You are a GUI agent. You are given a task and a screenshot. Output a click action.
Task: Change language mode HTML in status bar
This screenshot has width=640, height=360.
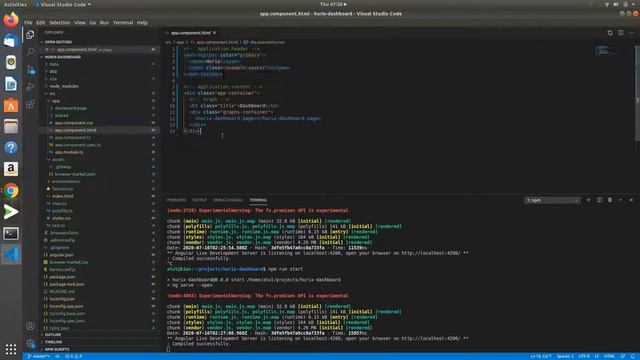609,356
